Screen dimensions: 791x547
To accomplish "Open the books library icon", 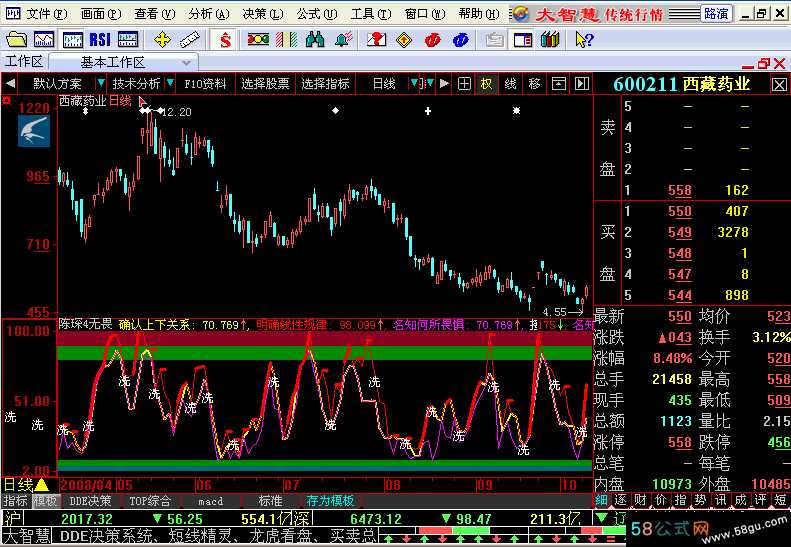I will click(x=550, y=39).
